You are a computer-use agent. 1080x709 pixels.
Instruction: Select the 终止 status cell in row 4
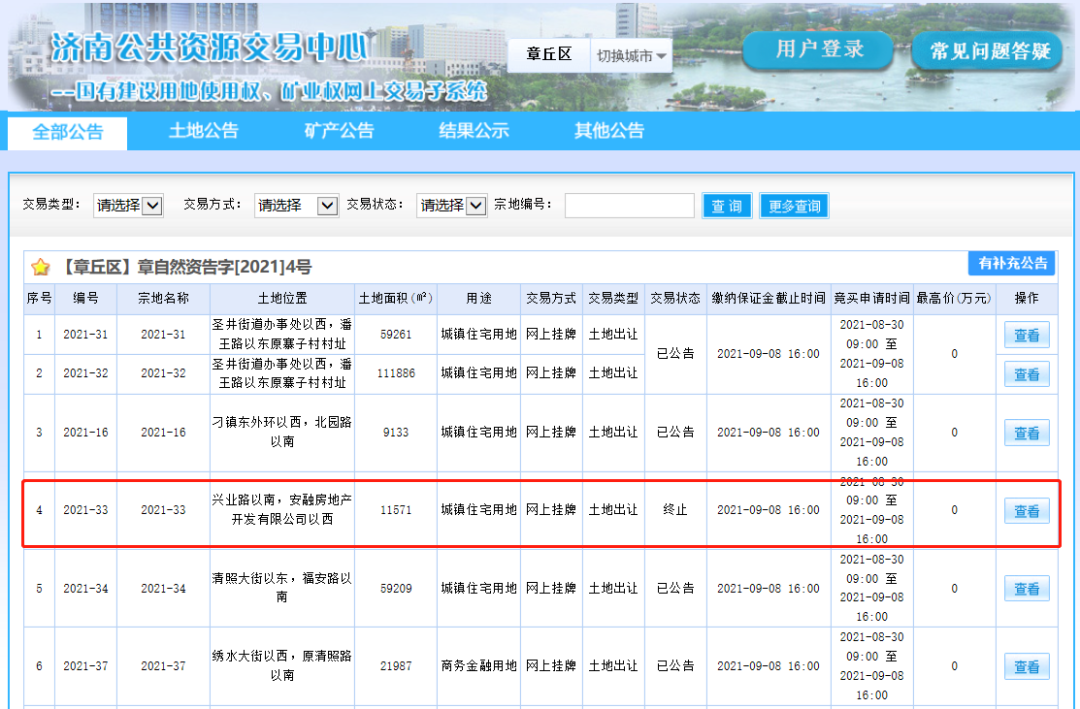tap(676, 510)
